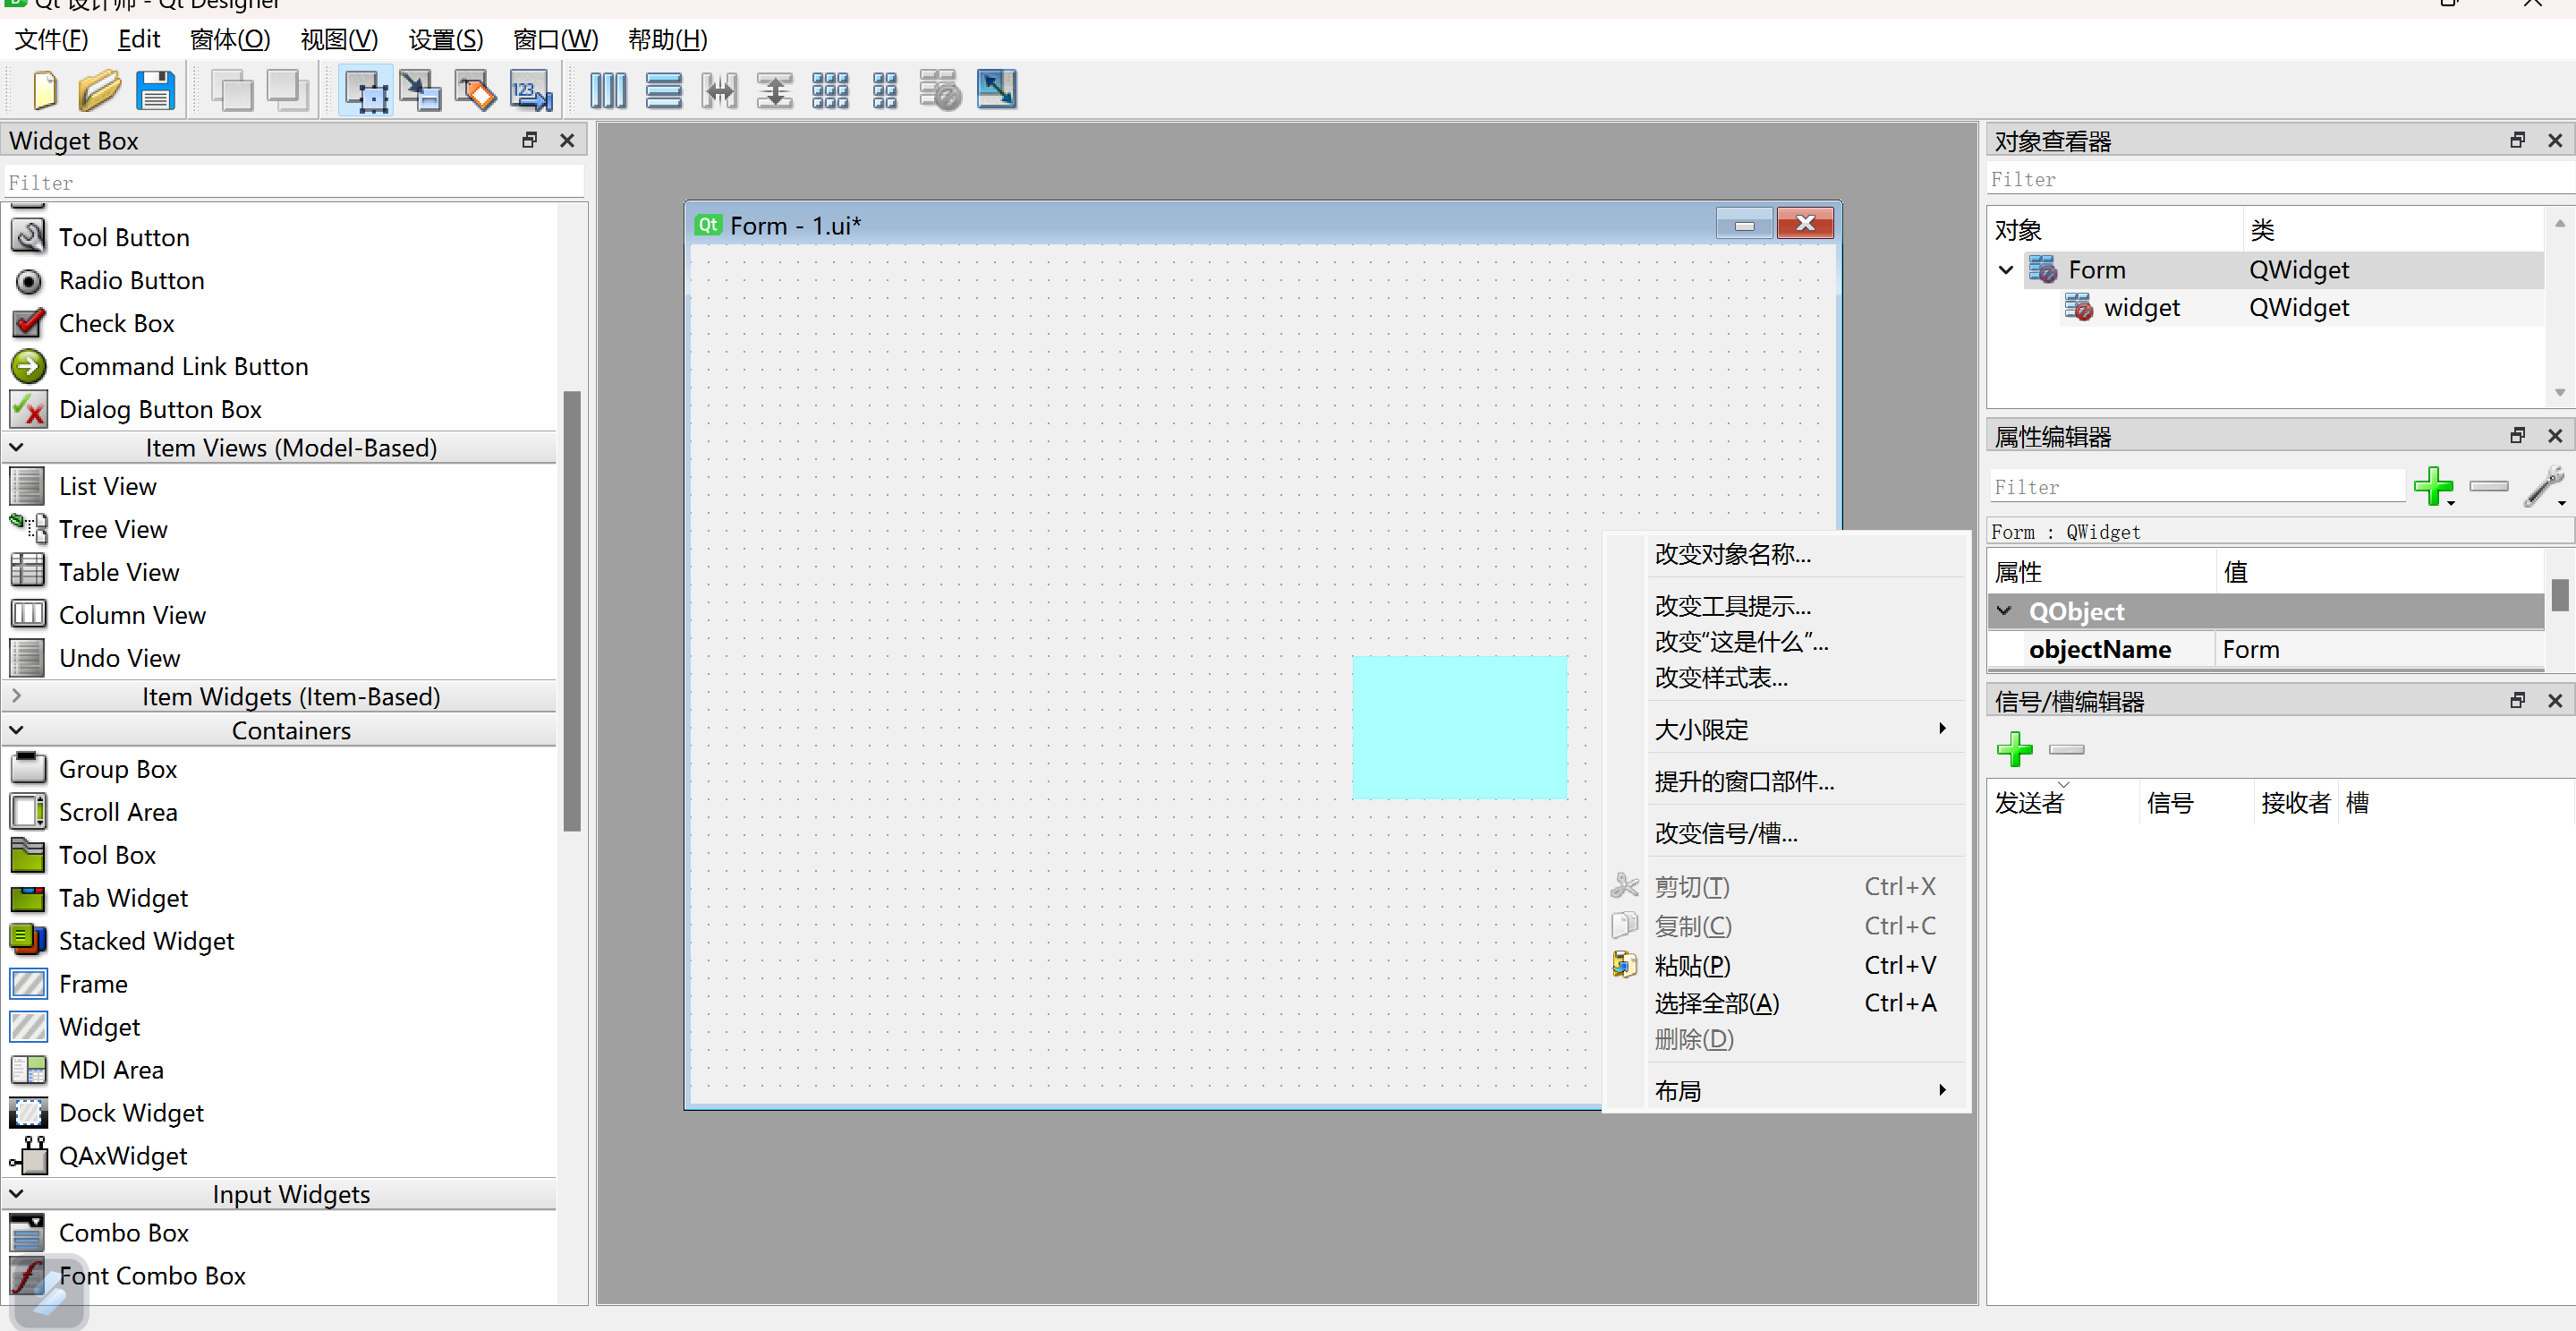Expand the Item Widgets (Item-Based) category
The width and height of the screenshot is (2576, 1331).
pyautogui.click(x=17, y=695)
